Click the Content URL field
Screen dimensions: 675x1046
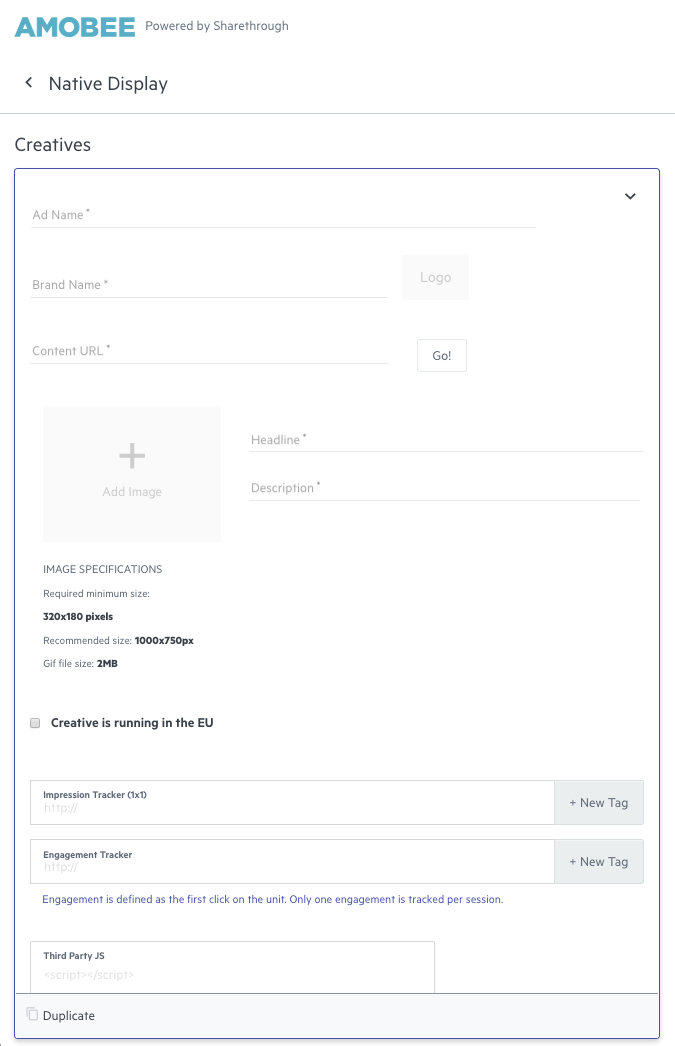click(209, 351)
